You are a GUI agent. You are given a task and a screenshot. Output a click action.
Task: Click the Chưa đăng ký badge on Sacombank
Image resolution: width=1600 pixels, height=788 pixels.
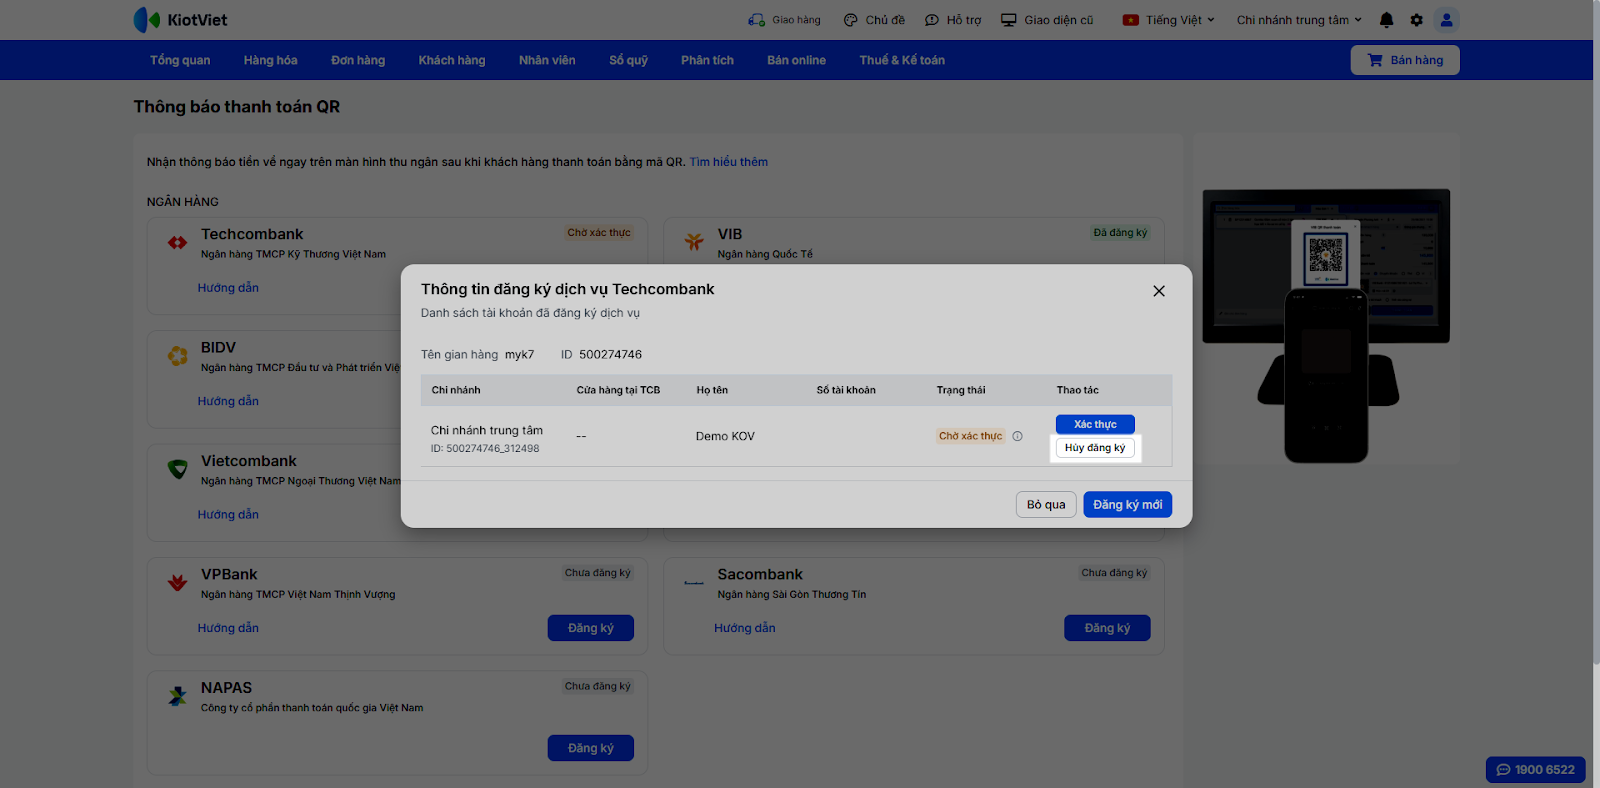[x=1114, y=573]
